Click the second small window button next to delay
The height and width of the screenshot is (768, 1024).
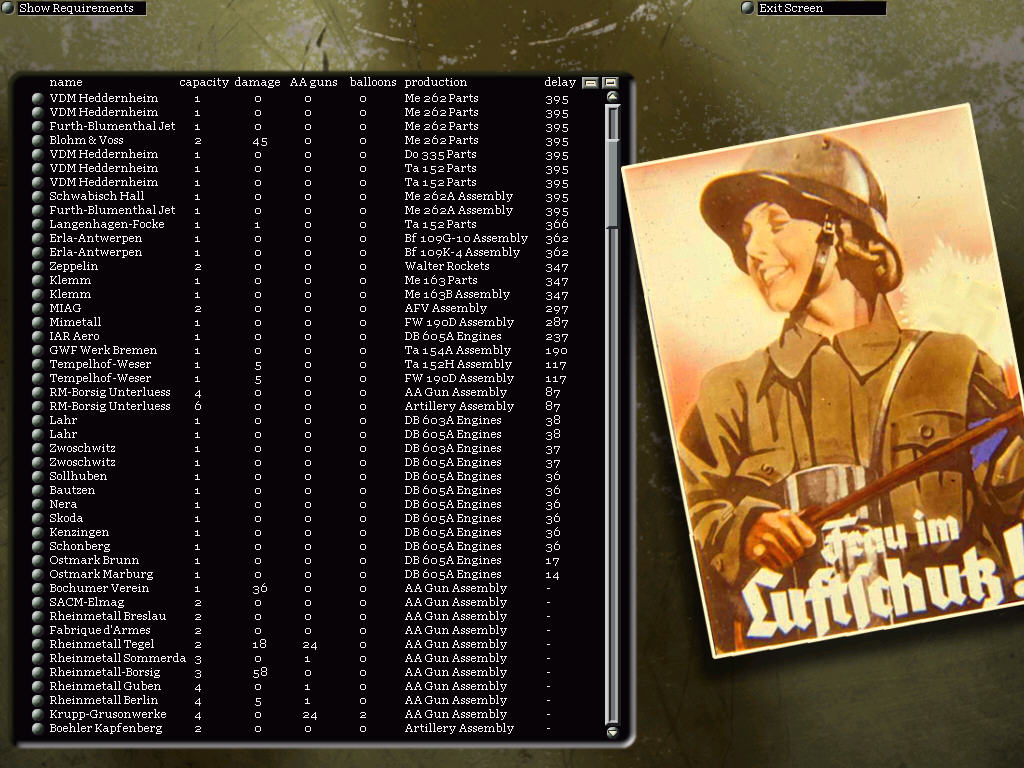(x=610, y=82)
